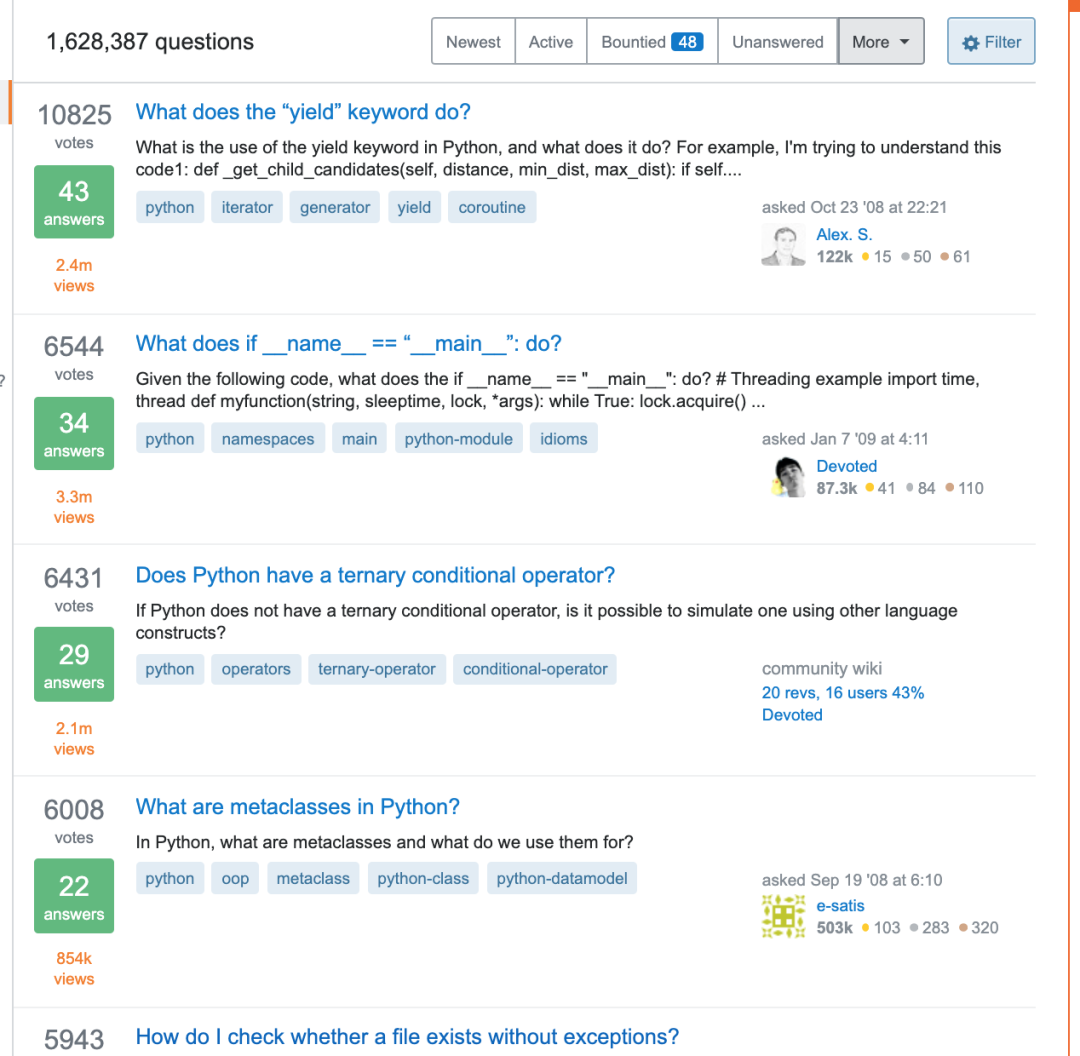Open the file exists without exceptions question
The height and width of the screenshot is (1056, 1080).
tap(407, 1036)
